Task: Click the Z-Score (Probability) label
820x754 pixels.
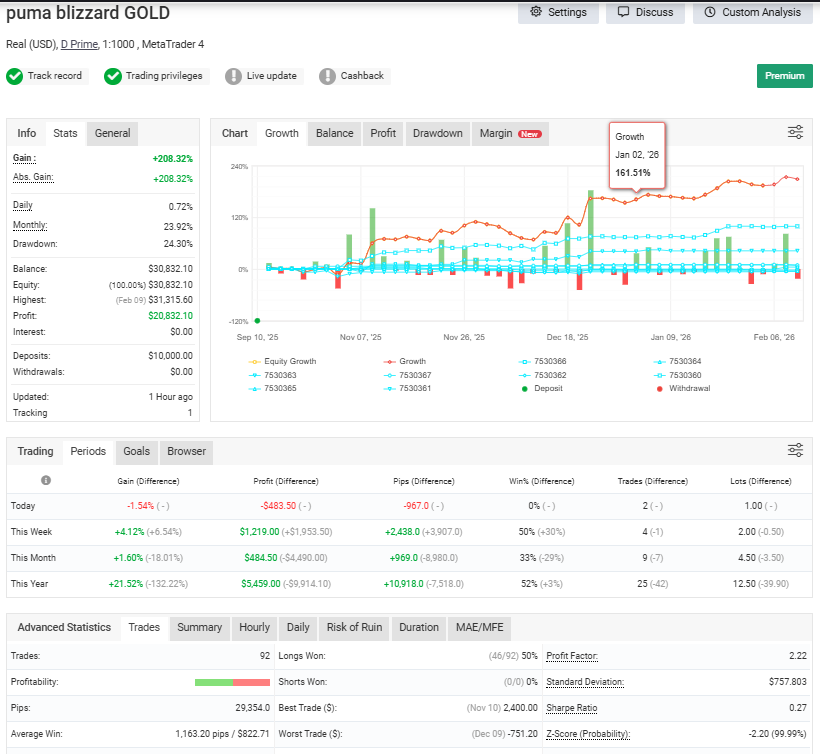Action: click(588, 734)
